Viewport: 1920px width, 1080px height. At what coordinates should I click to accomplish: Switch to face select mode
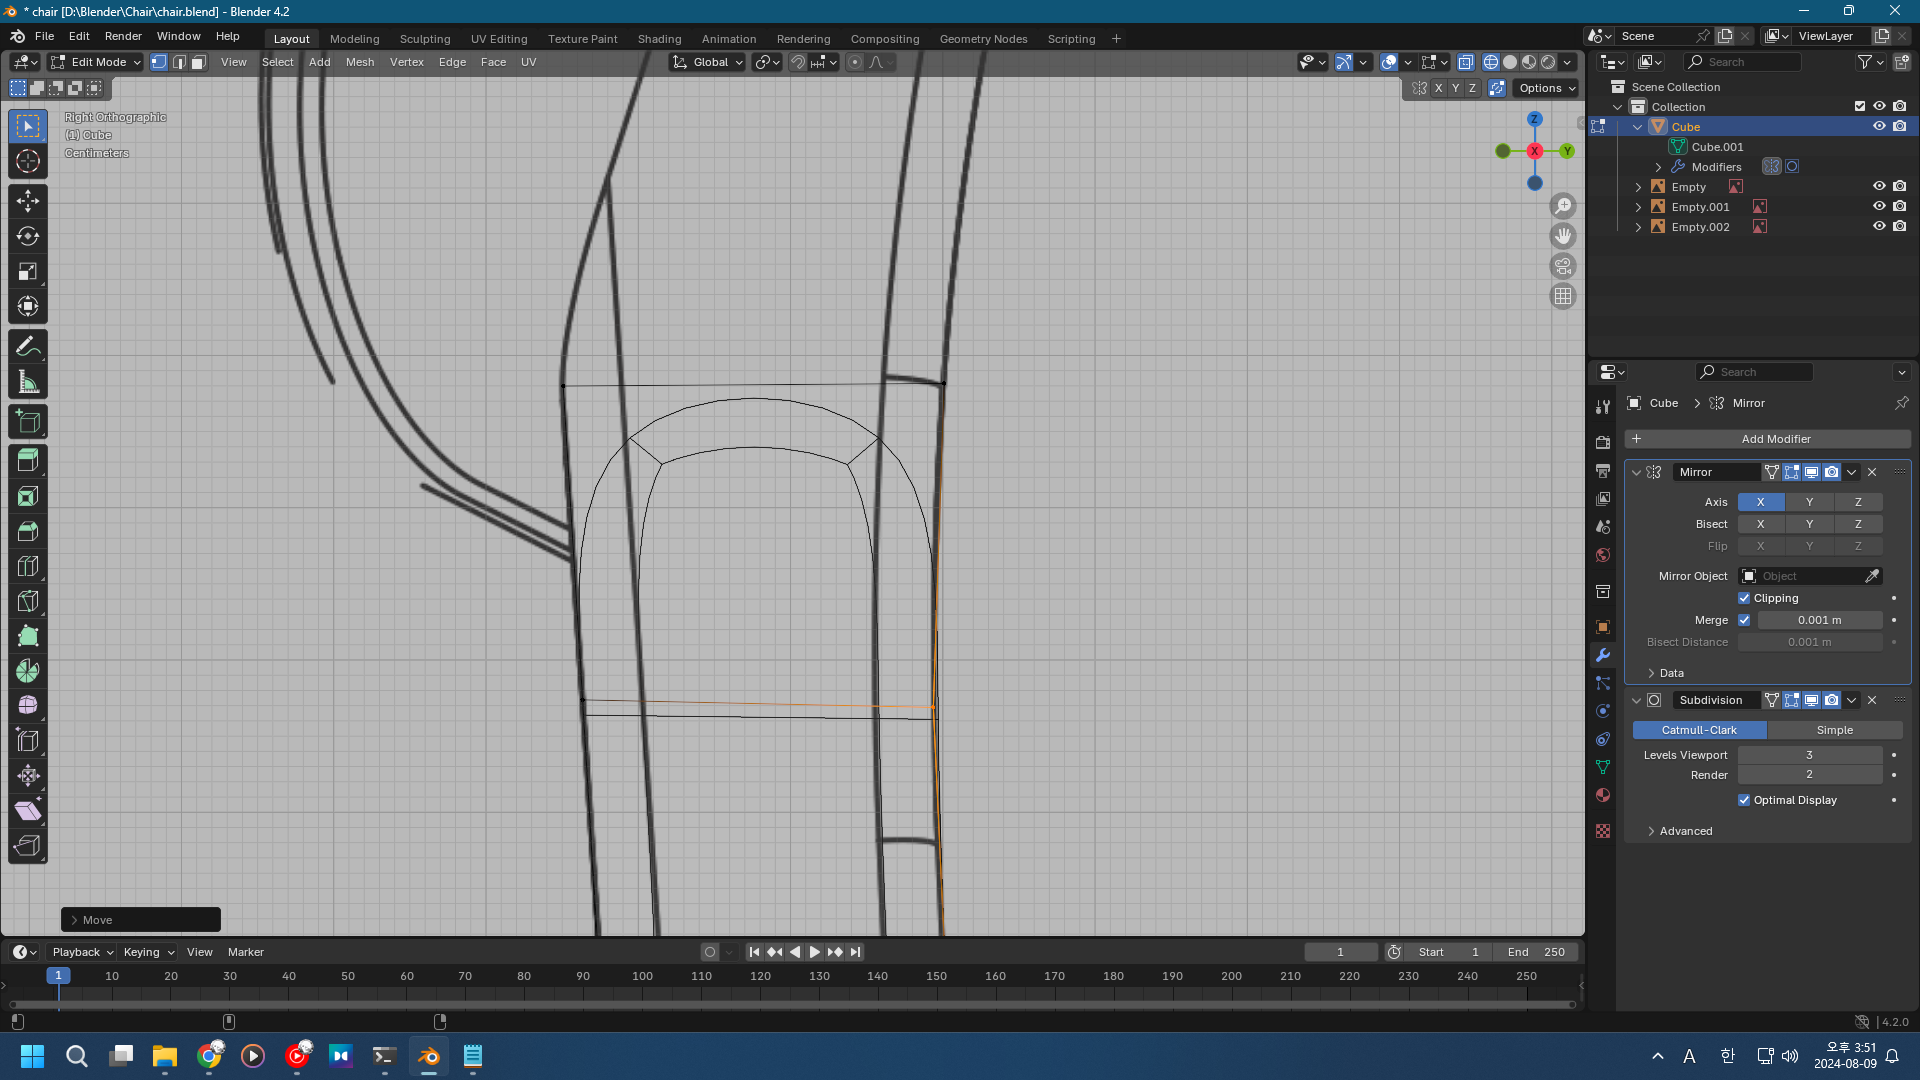point(199,62)
